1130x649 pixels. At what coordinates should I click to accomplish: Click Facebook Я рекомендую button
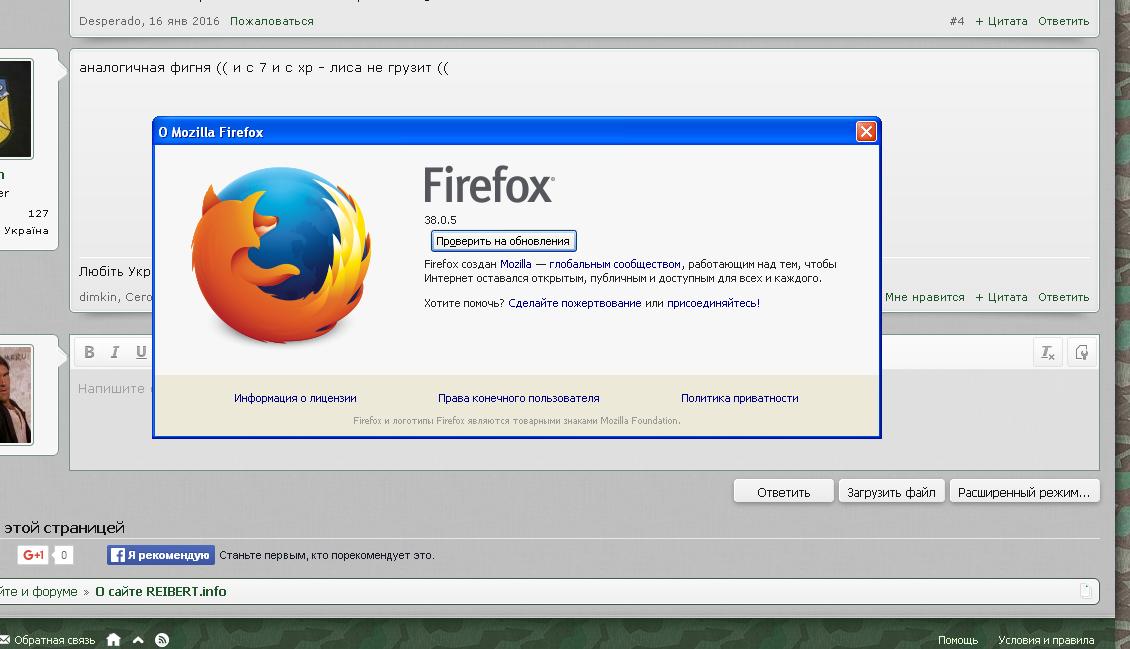pos(161,555)
